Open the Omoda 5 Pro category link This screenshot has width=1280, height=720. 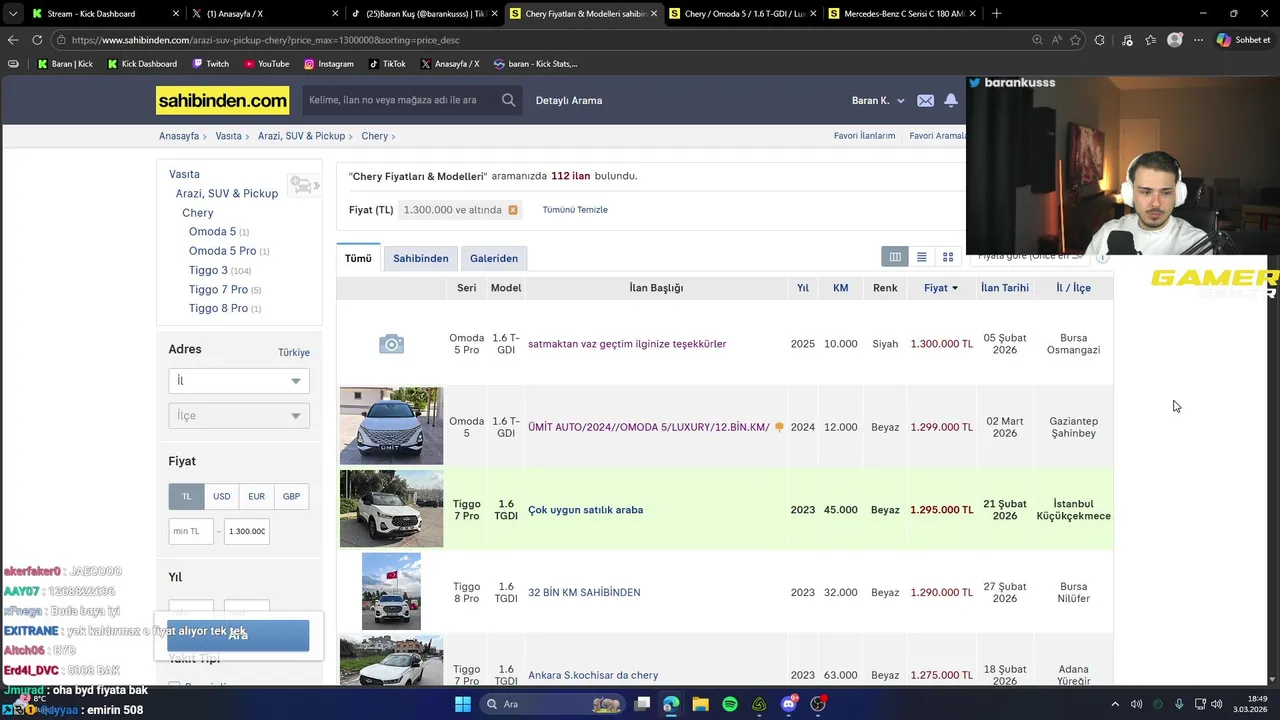click(222, 251)
